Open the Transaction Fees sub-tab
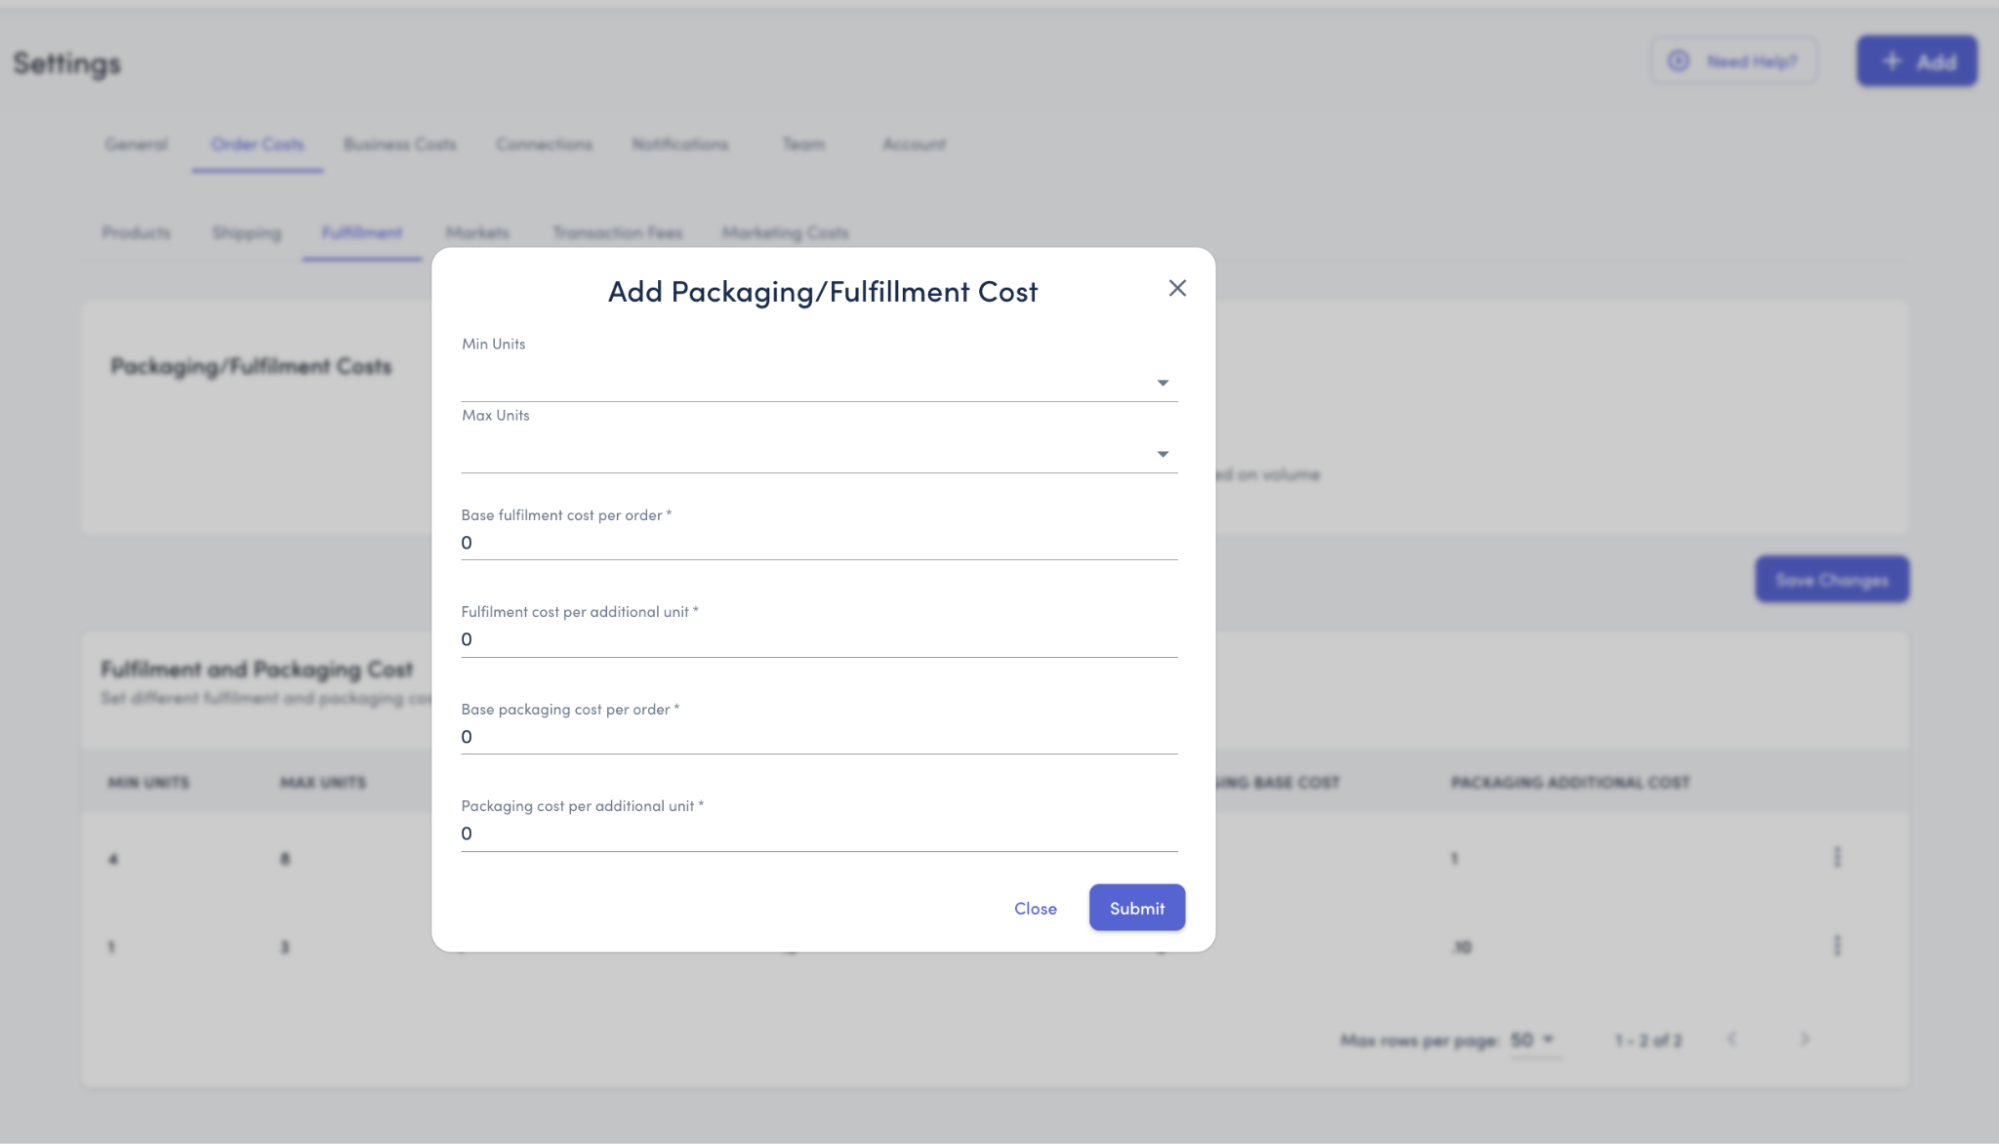 (x=617, y=233)
